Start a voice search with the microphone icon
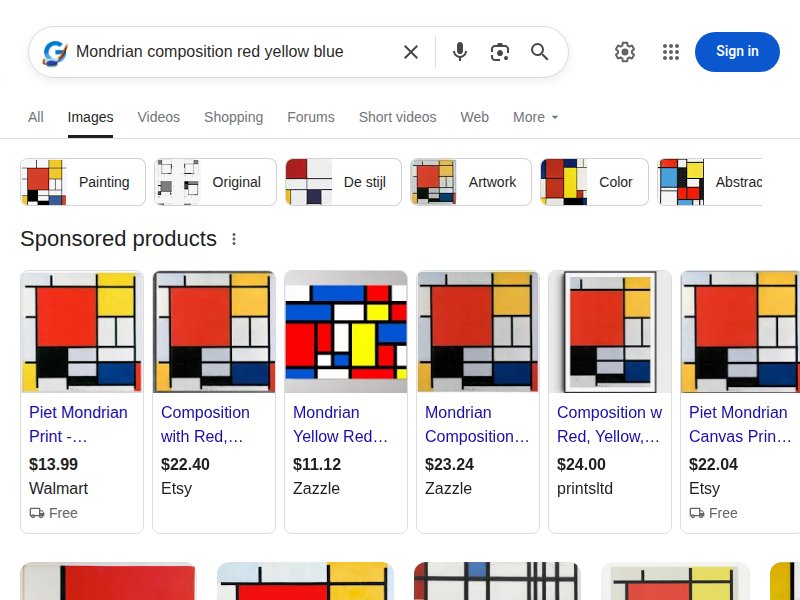 pos(460,52)
